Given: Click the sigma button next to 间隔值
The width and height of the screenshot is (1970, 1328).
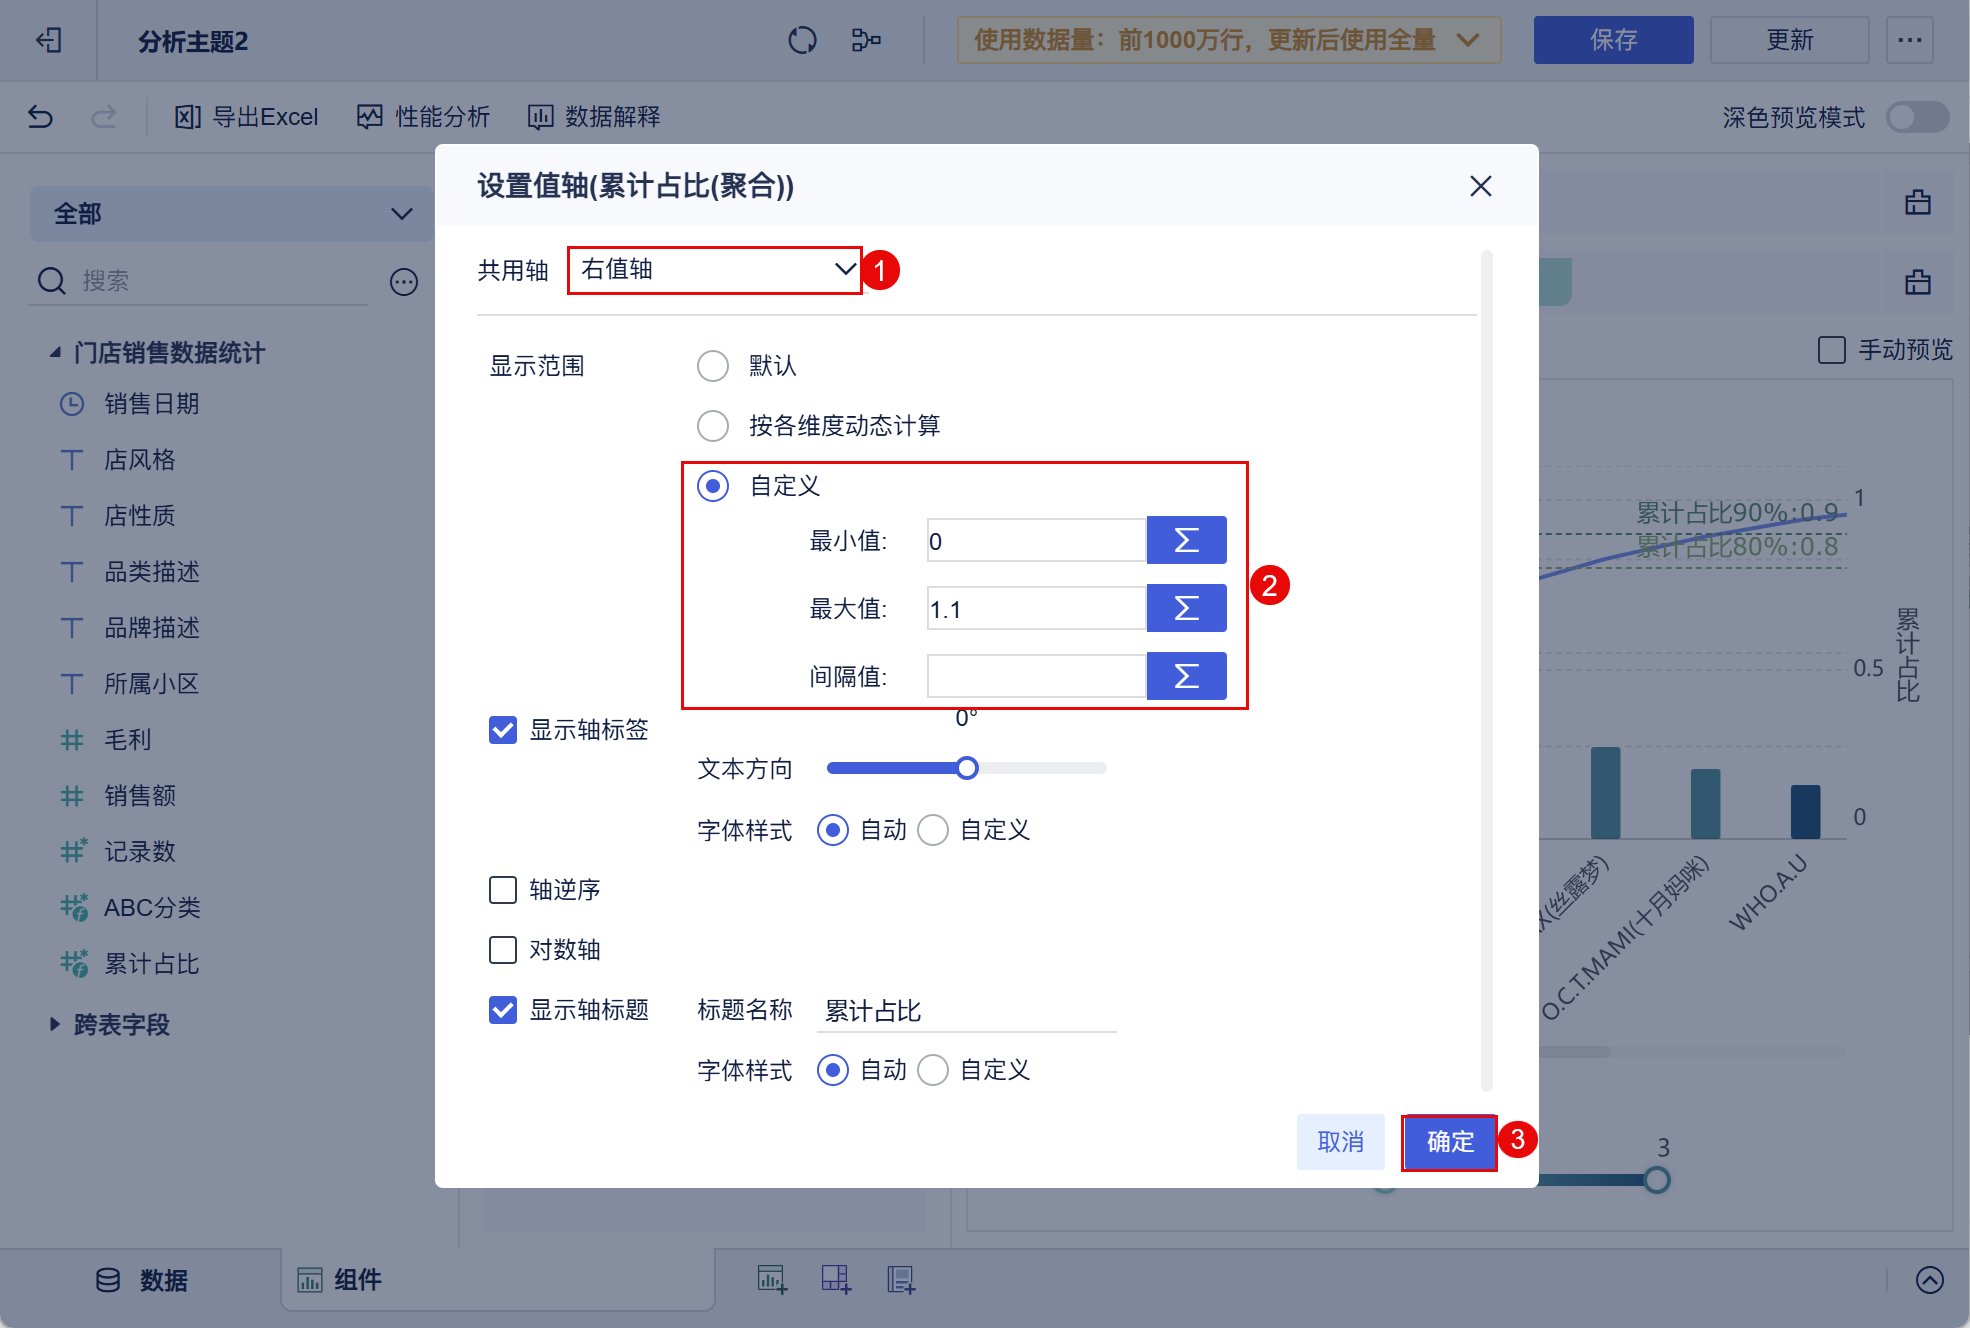Looking at the screenshot, I should [x=1186, y=677].
